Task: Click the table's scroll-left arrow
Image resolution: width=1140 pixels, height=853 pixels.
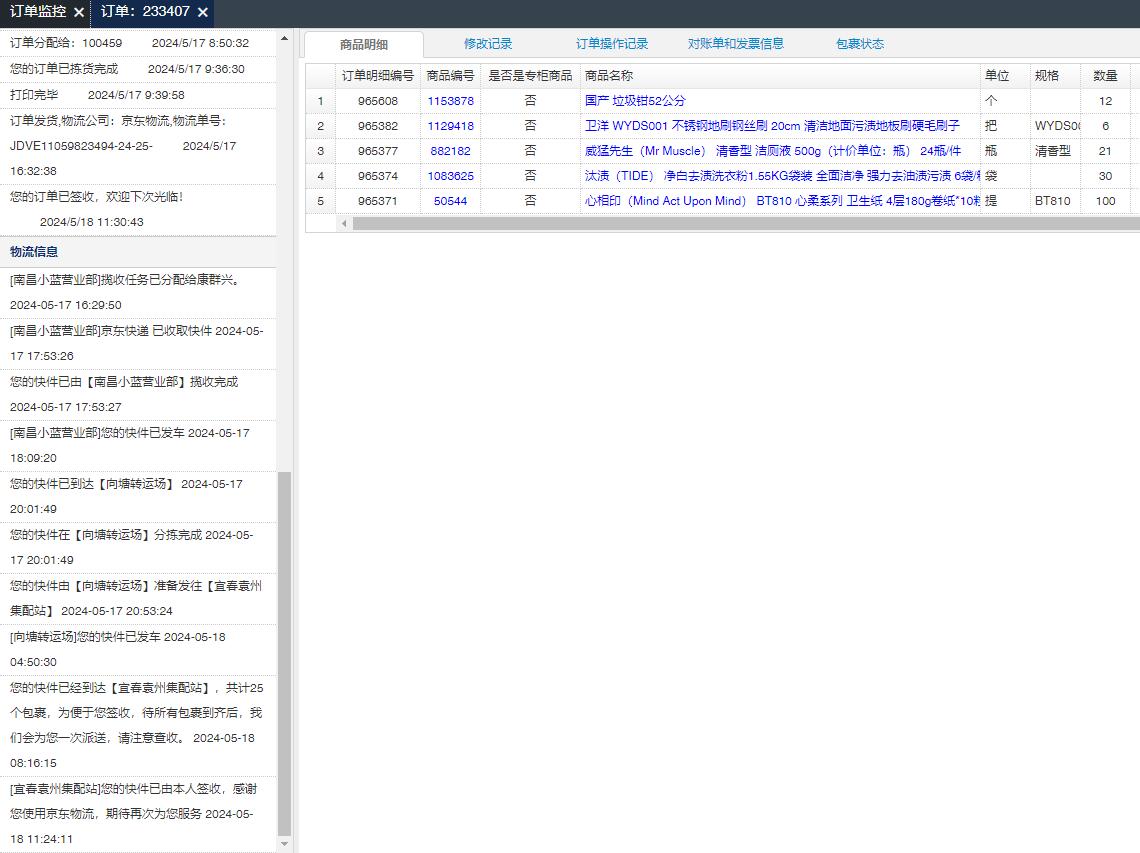Action: tap(344, 224)
